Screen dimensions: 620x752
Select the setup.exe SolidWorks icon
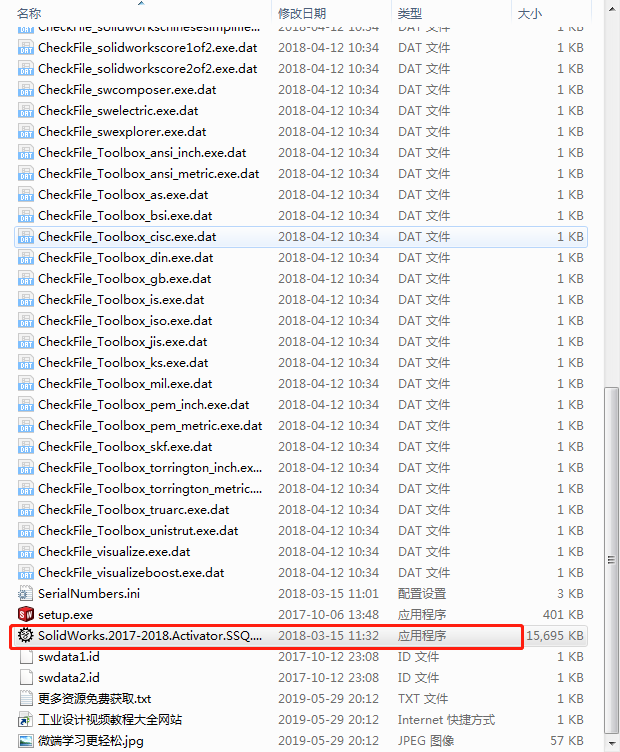(25, 614)
